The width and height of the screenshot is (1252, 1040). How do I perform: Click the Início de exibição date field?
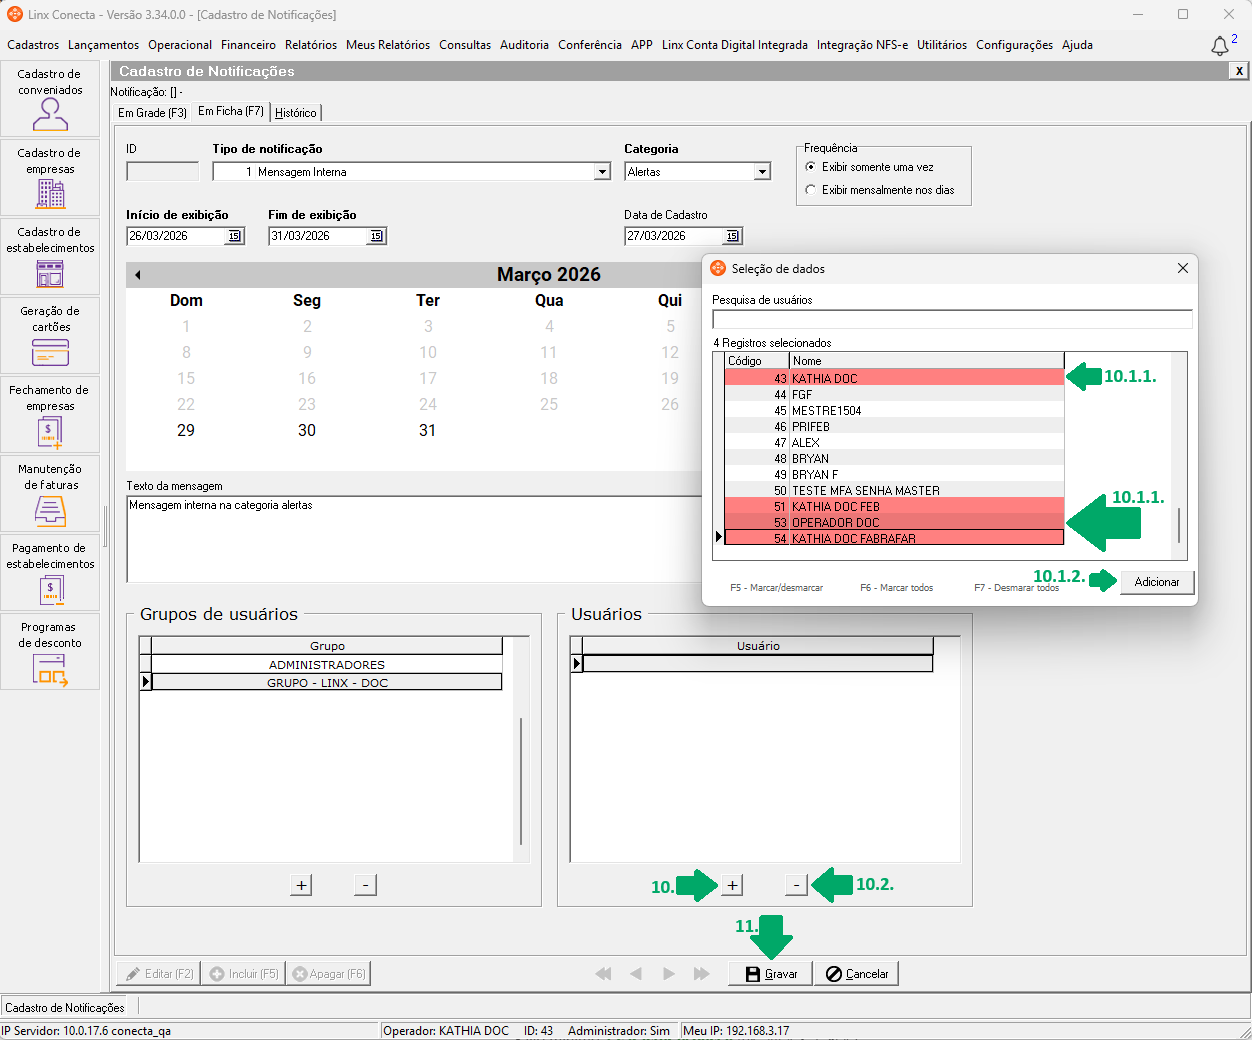tap(176, 236)
